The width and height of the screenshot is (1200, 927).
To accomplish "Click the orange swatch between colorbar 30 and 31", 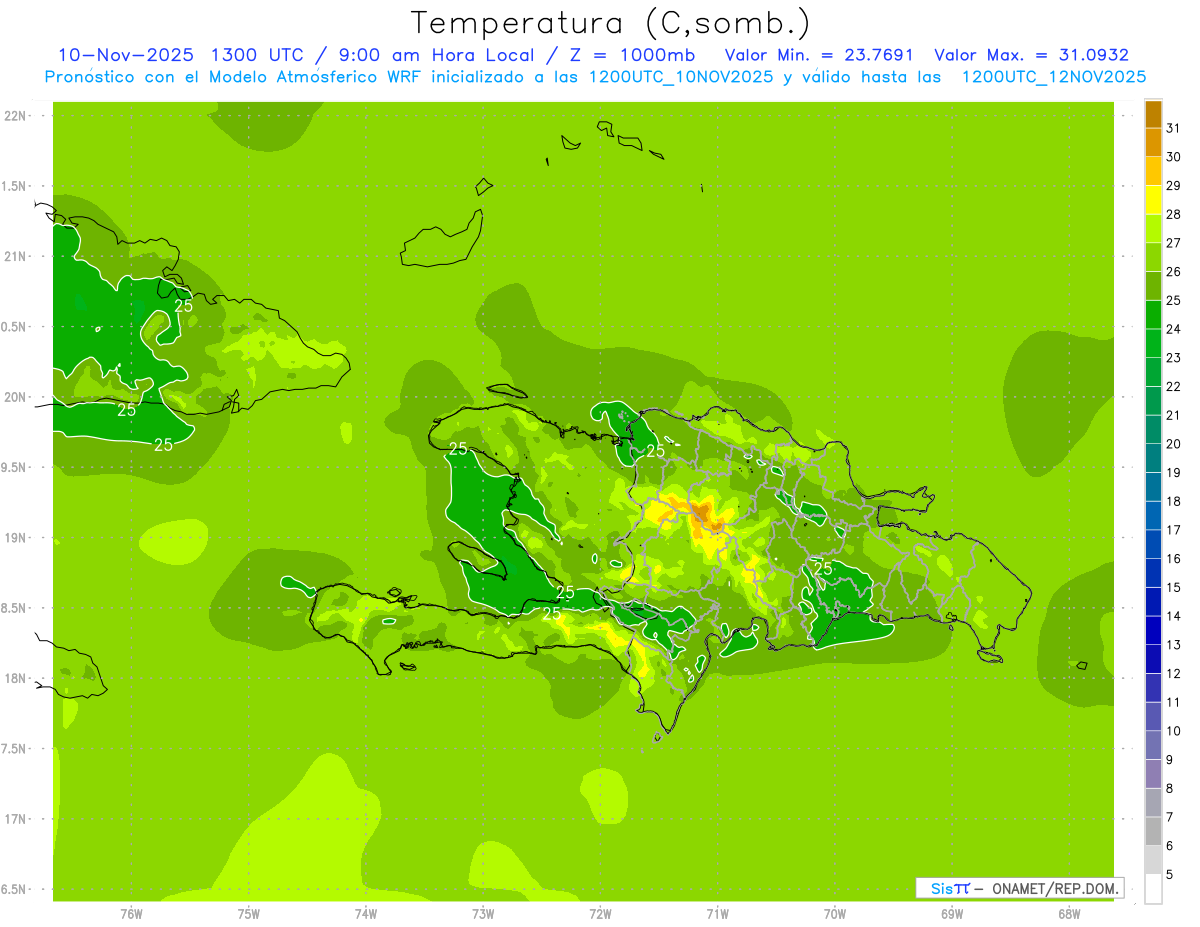I will pos(1153,142).
